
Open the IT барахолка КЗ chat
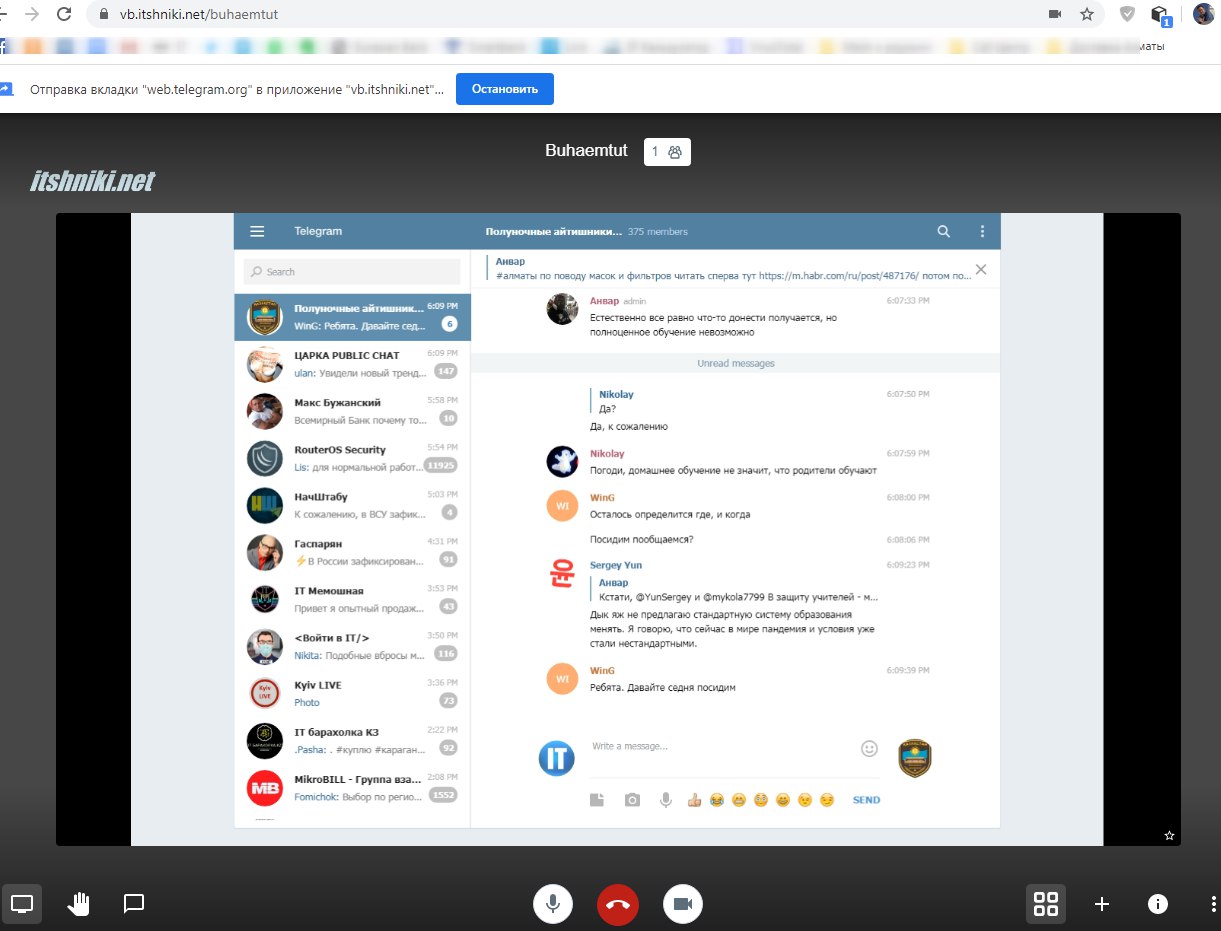[352, 740]
